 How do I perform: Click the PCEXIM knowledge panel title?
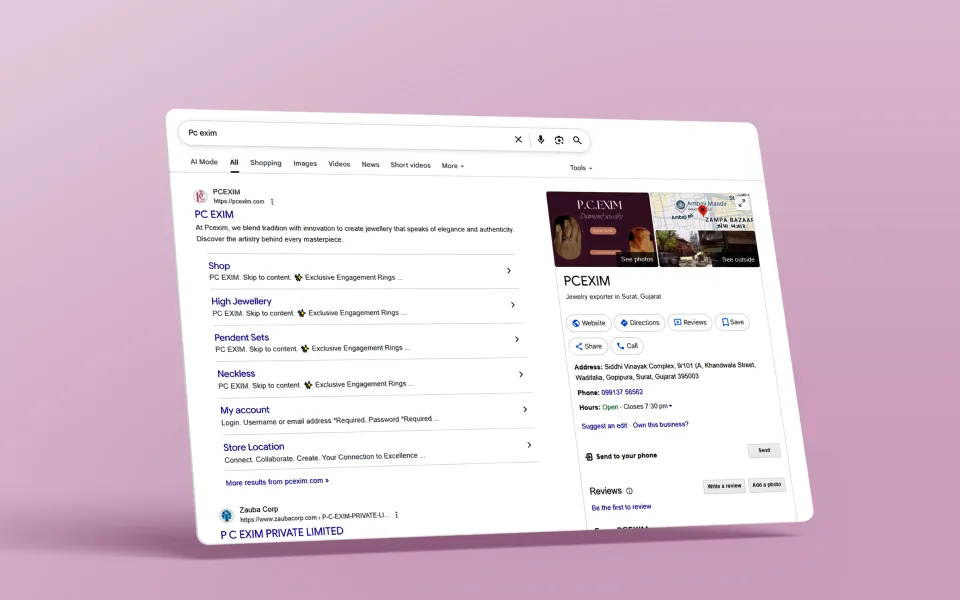click(587, 281)
